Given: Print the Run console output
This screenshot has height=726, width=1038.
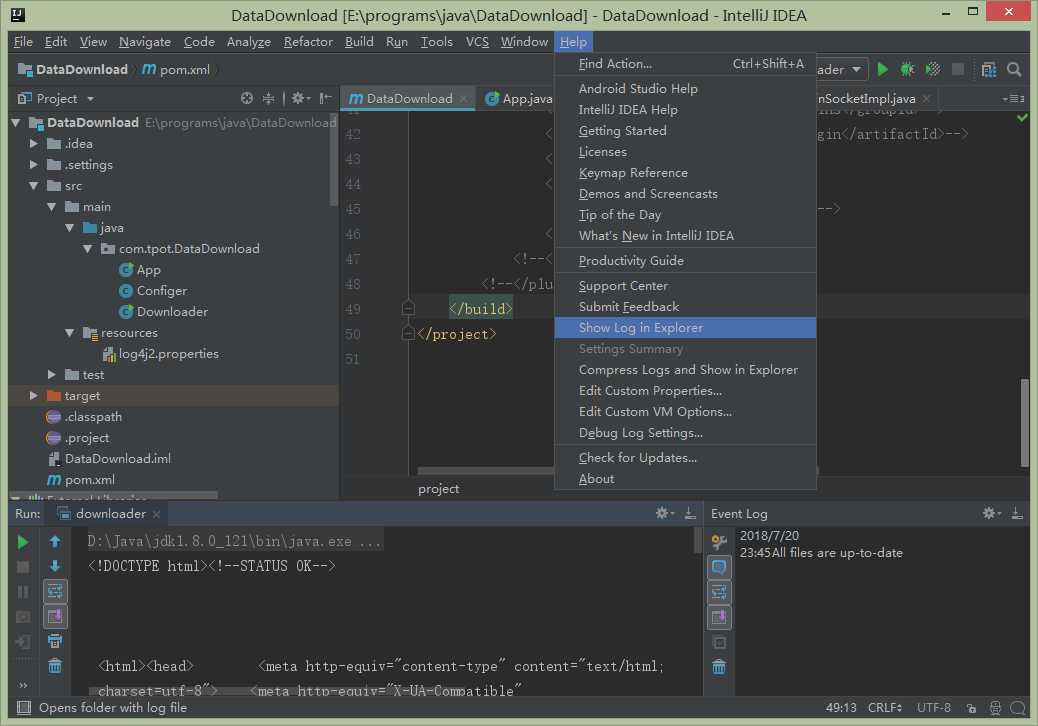Looking at the screenshot, I should pos(55,641).
